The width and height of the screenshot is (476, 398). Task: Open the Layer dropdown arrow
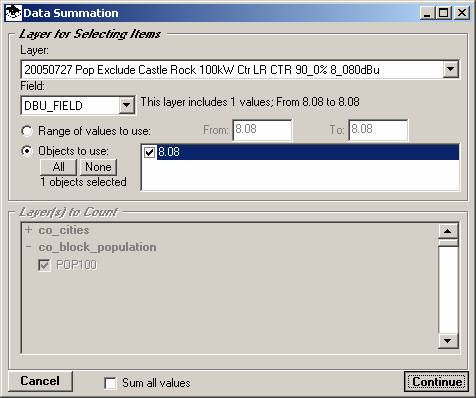tap(450, 69)
